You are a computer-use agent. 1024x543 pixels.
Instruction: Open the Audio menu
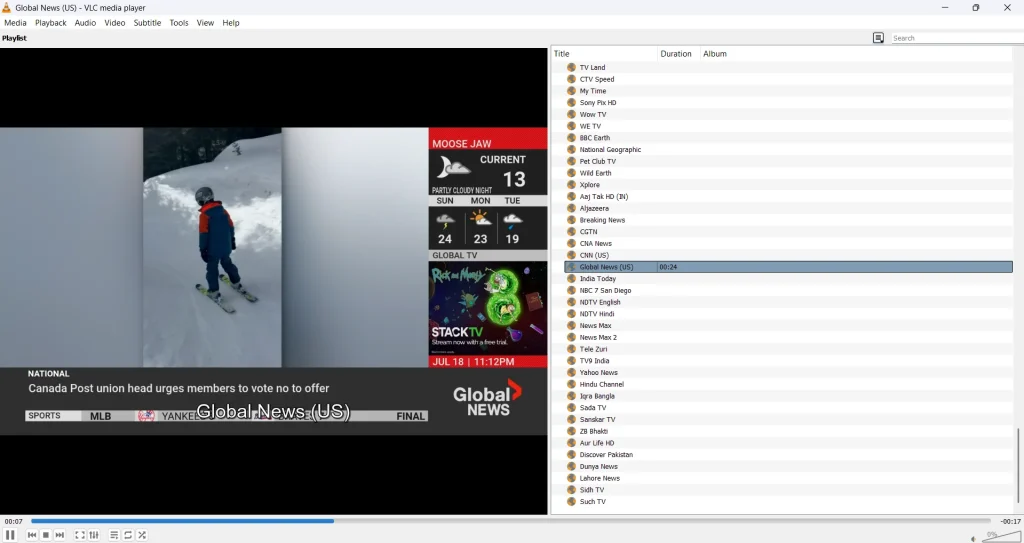pos(85,22)
